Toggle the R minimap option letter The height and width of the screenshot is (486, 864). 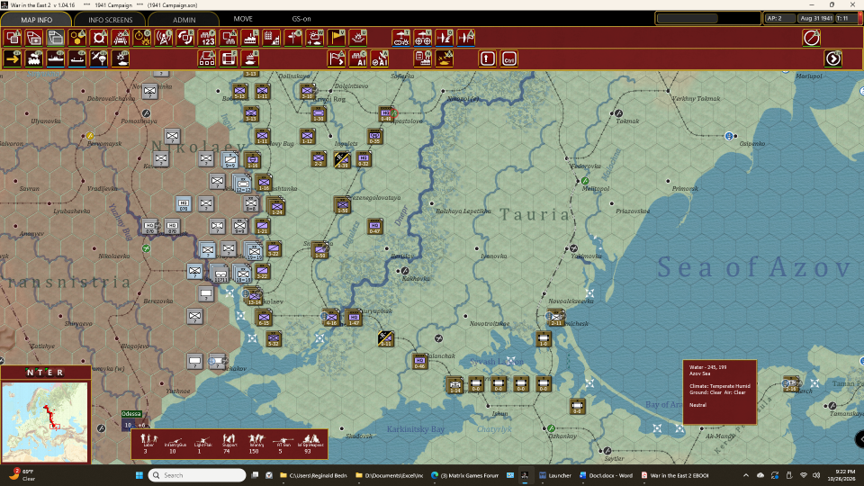tap(60, 372)
